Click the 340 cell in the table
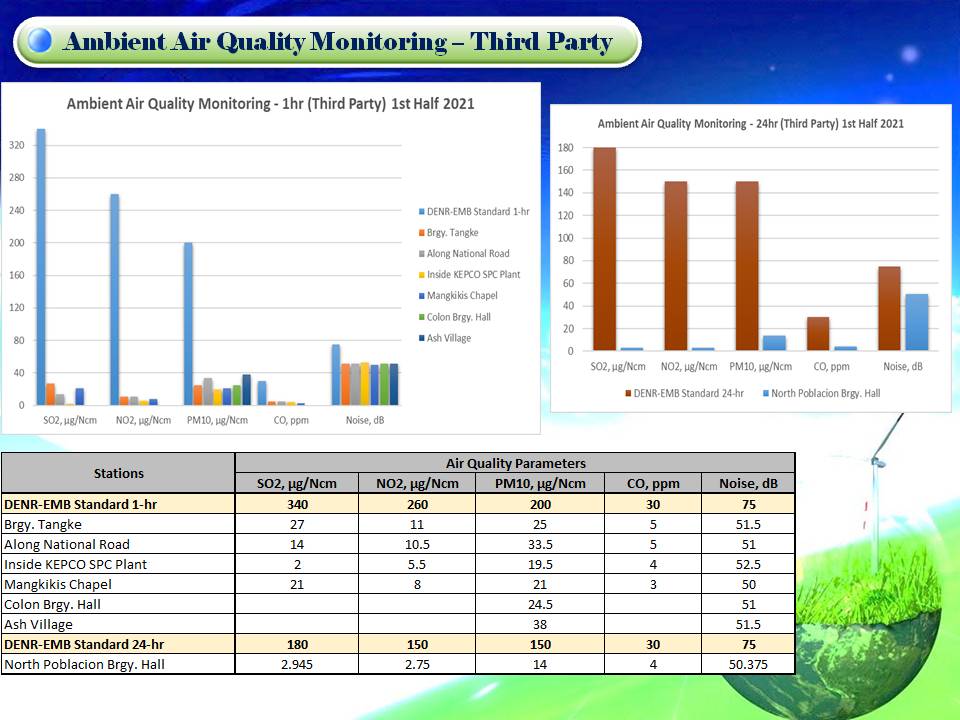This screenshot has height=720, width=960. pos(297,504)
